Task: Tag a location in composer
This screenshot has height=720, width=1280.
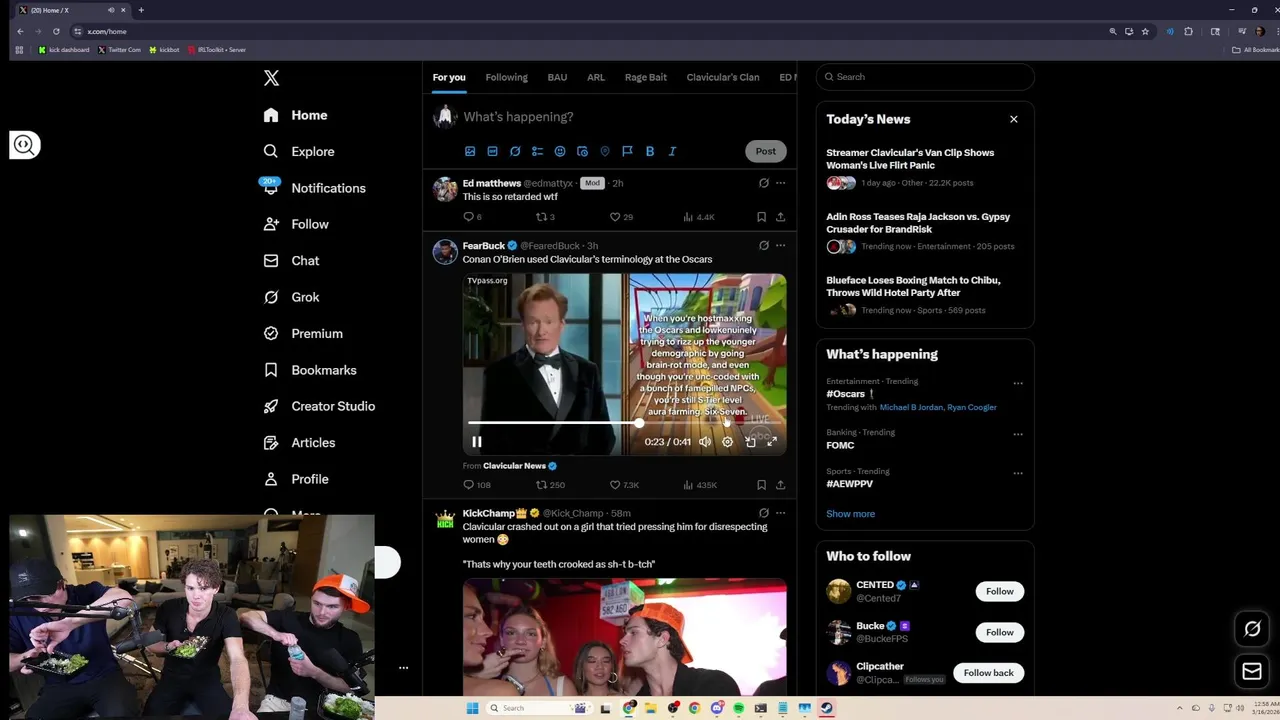Action: pos(605,151)
